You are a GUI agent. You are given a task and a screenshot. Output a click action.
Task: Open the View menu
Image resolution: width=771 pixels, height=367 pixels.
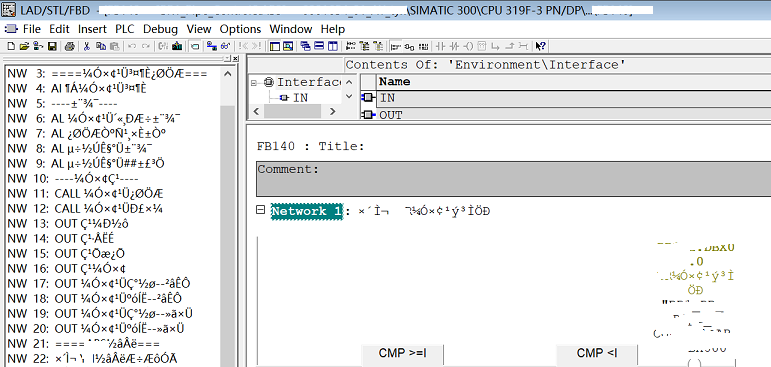click(x=199, y=29)
